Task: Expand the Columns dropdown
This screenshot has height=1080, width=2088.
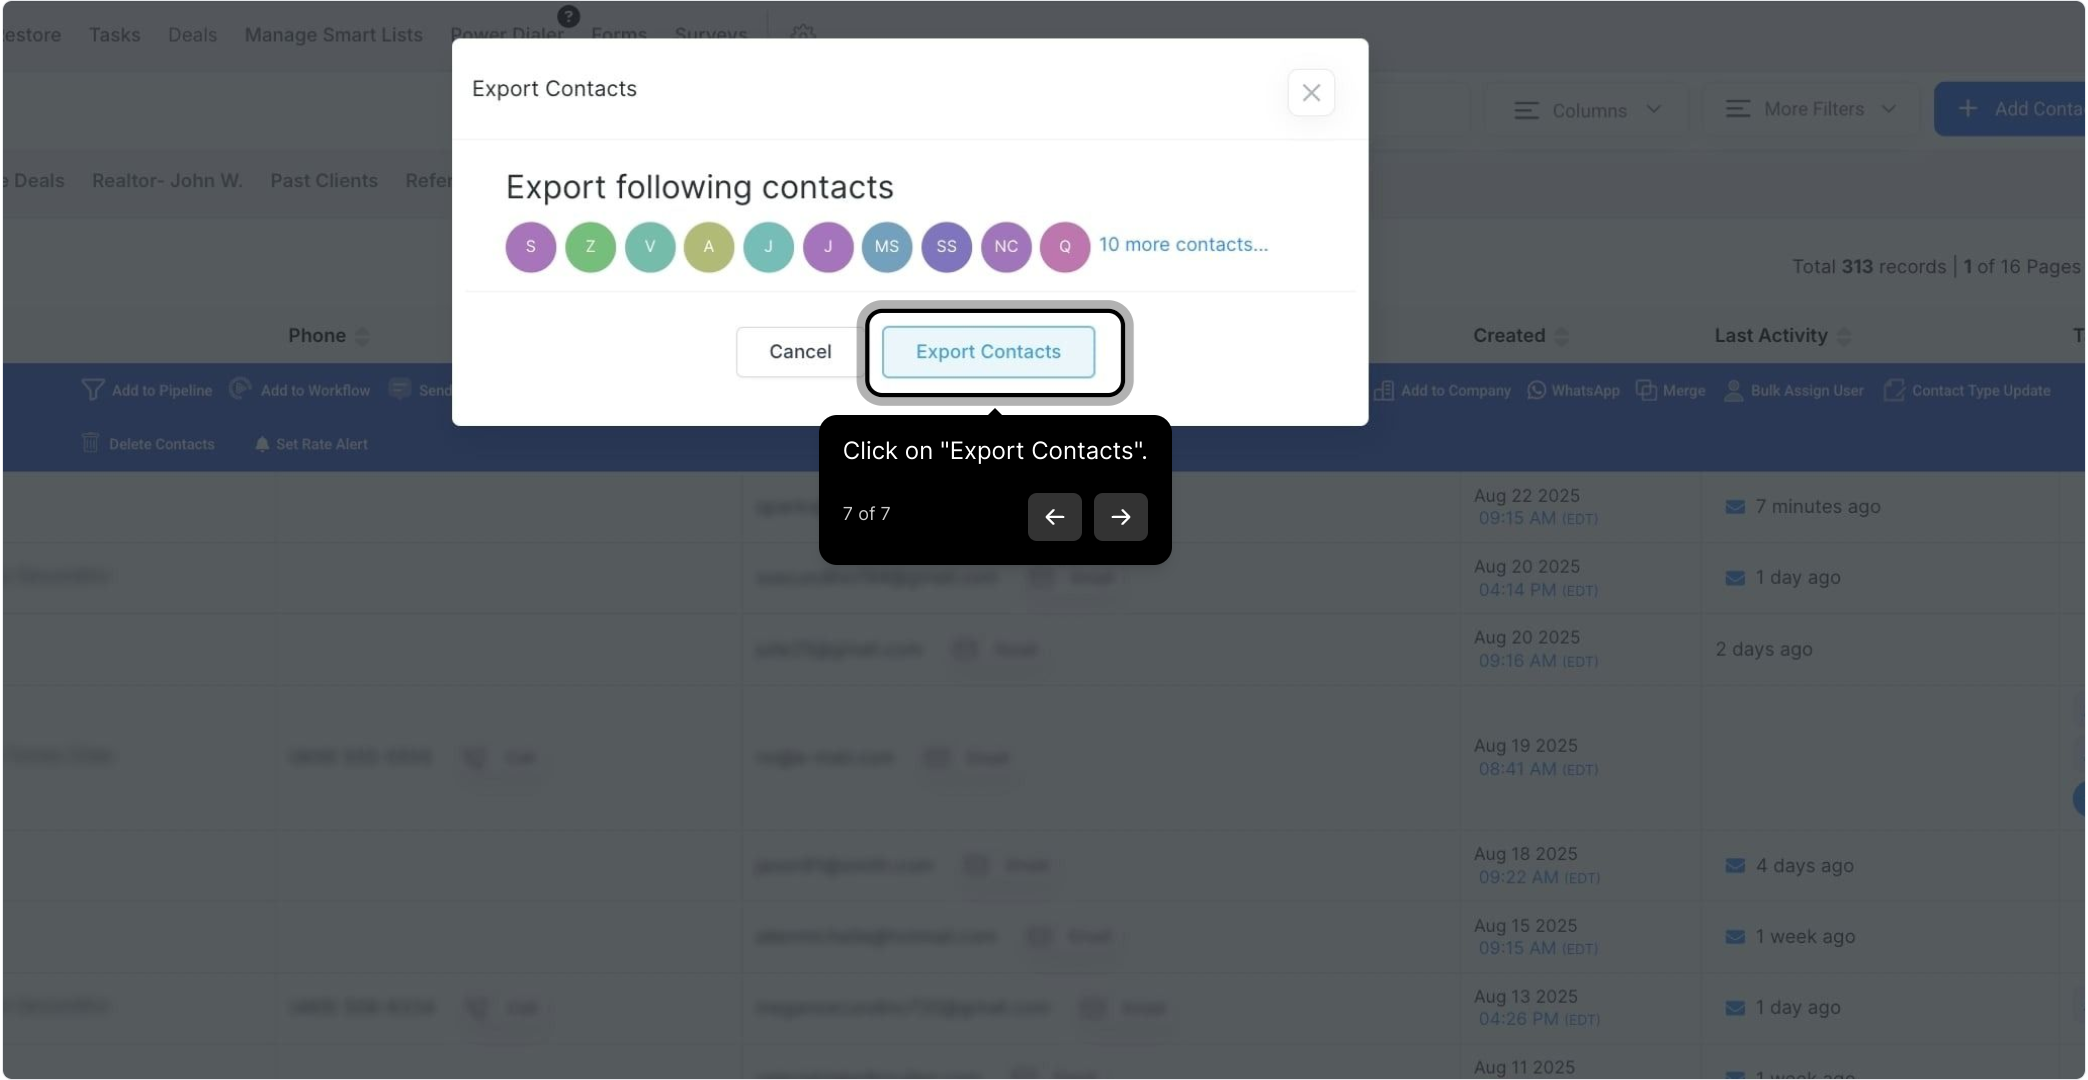Action: [1587, 110]
